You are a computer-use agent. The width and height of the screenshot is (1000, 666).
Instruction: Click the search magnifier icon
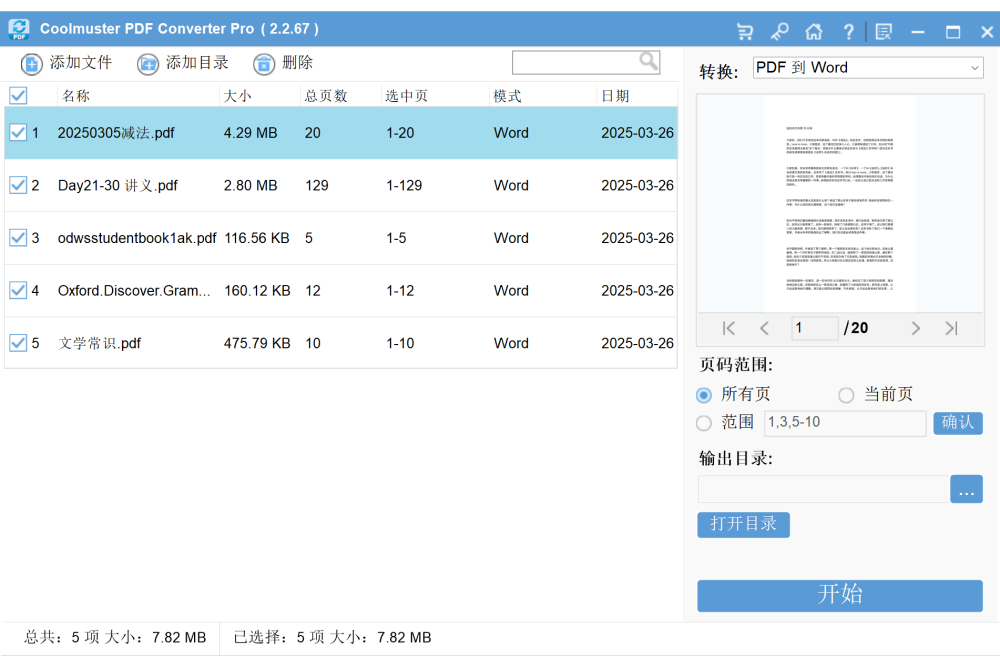click(649, 62)
